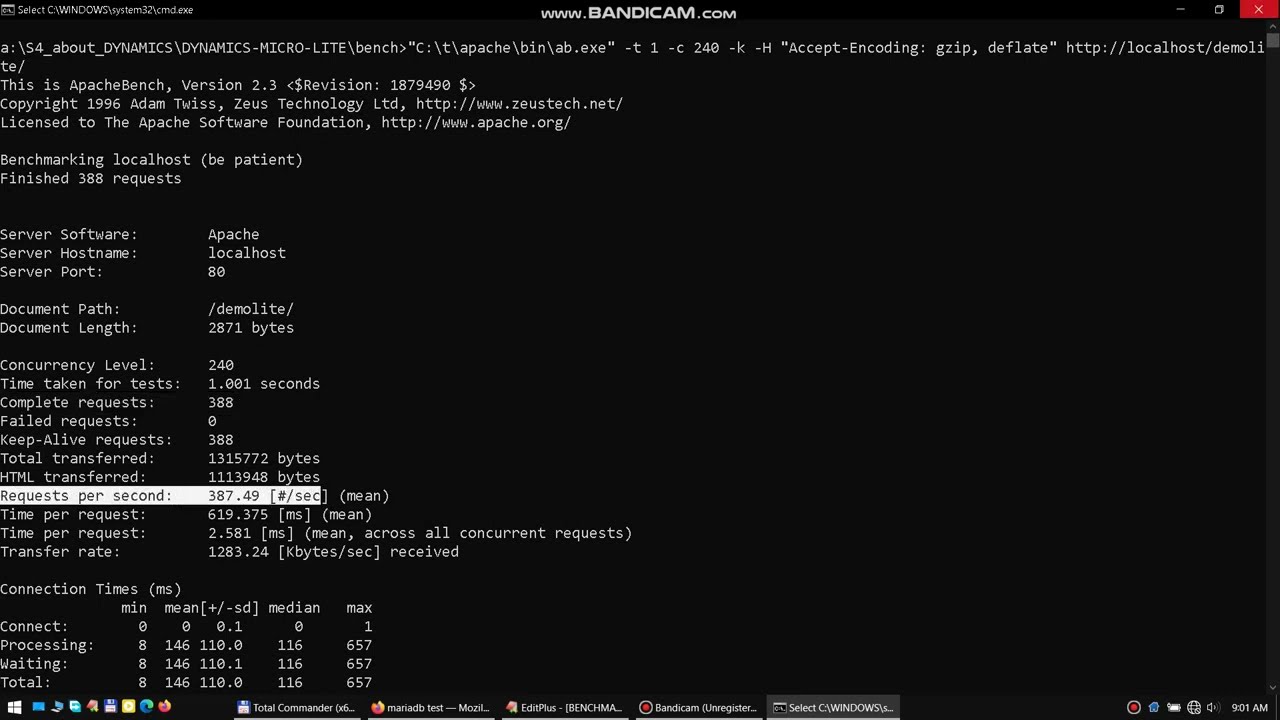Image resolution: width=1280 pixels, height=720 pixels.
Task: Click Connect row in connection times
Action: (x=186, y=627)
